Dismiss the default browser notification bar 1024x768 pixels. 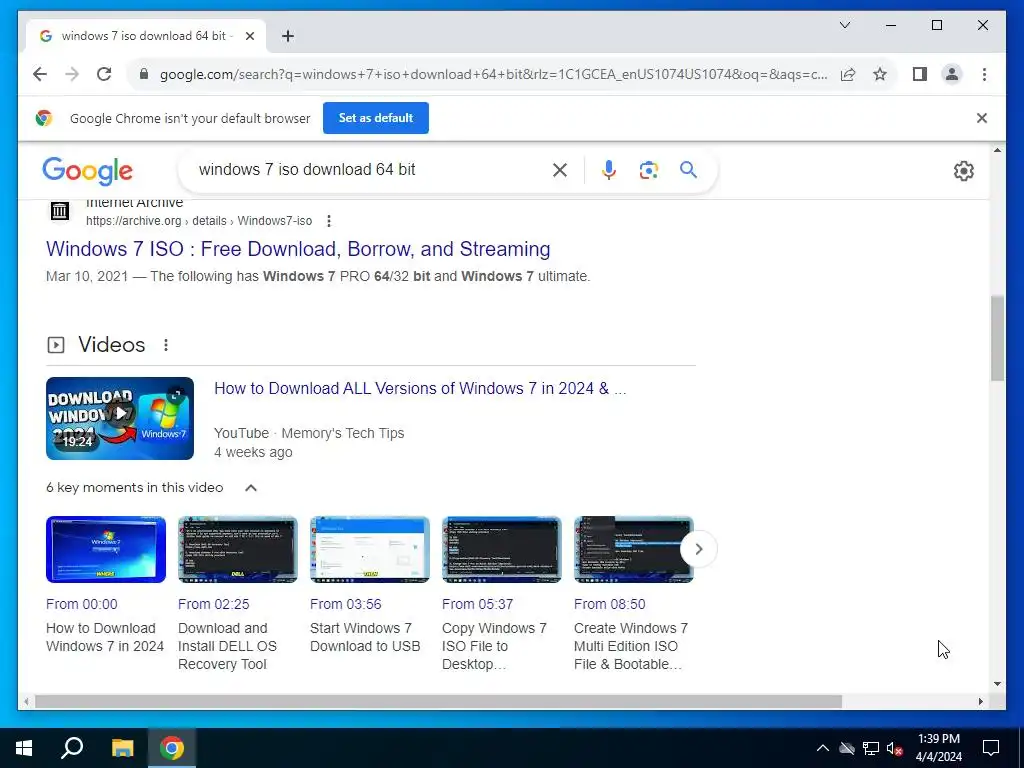982,118
